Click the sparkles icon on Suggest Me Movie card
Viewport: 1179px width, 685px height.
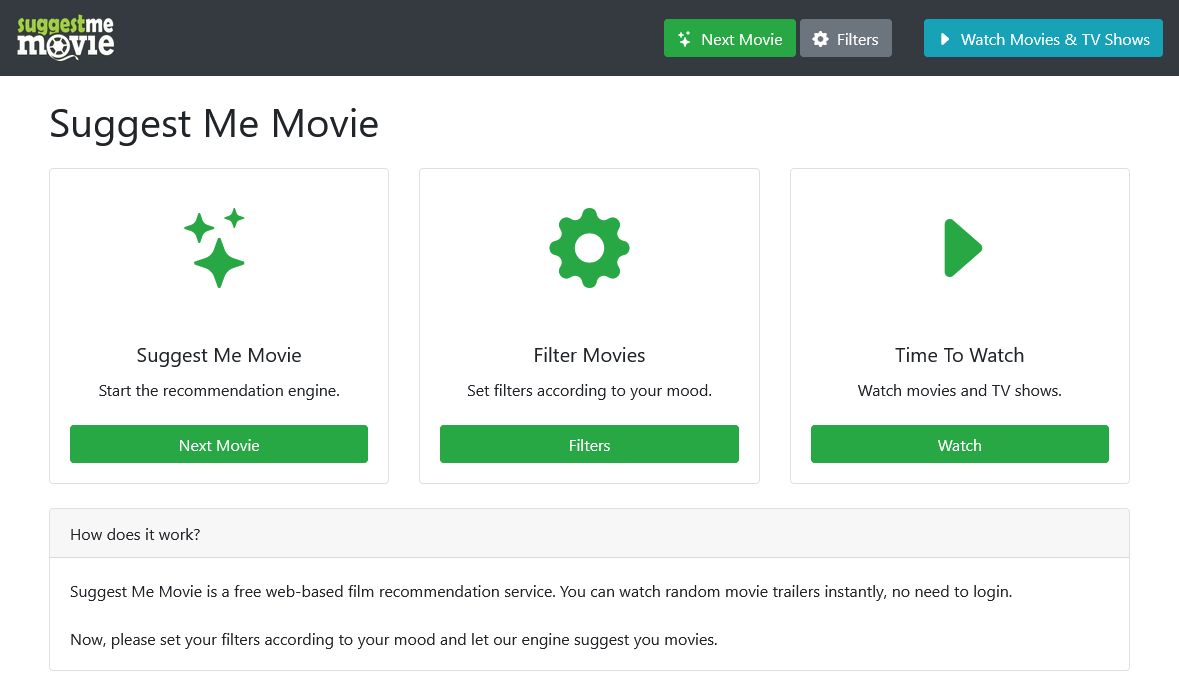pyautogui.click(x=218, y=248)
